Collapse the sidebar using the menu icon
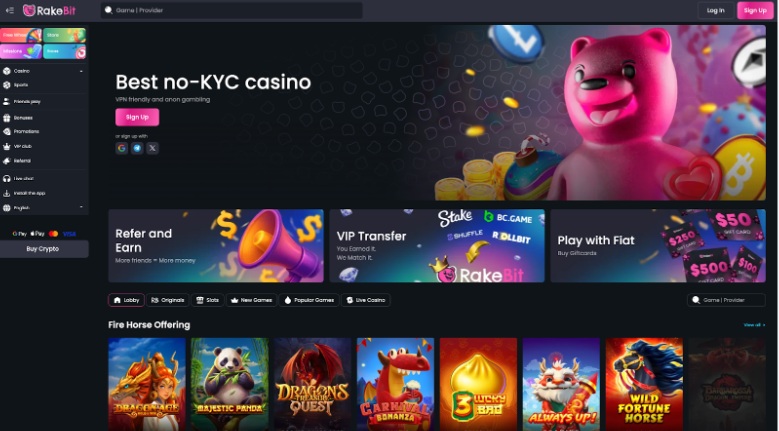This screenshot has height=431, width=779. pyautogui.click(x=9, y=10)
